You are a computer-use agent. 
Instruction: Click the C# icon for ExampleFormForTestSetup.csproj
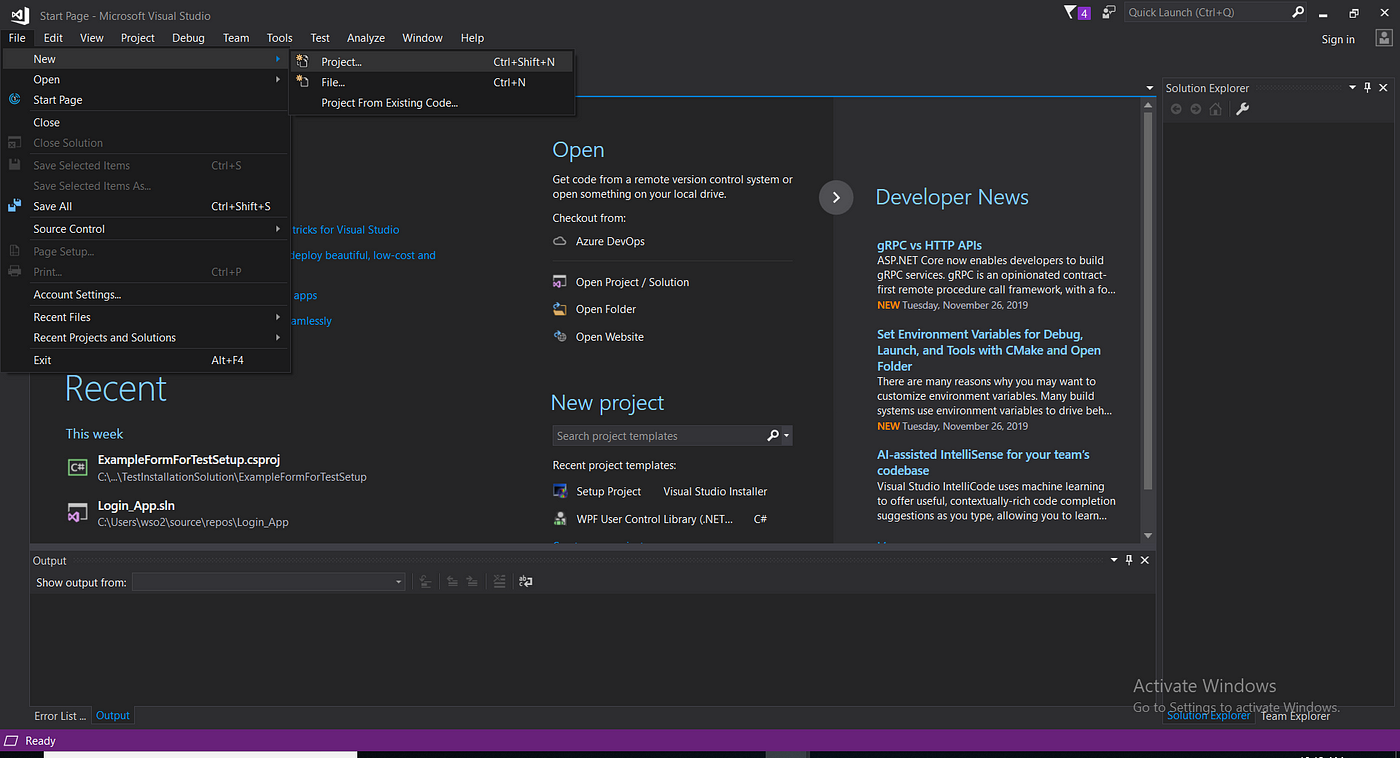click(77, 467)
